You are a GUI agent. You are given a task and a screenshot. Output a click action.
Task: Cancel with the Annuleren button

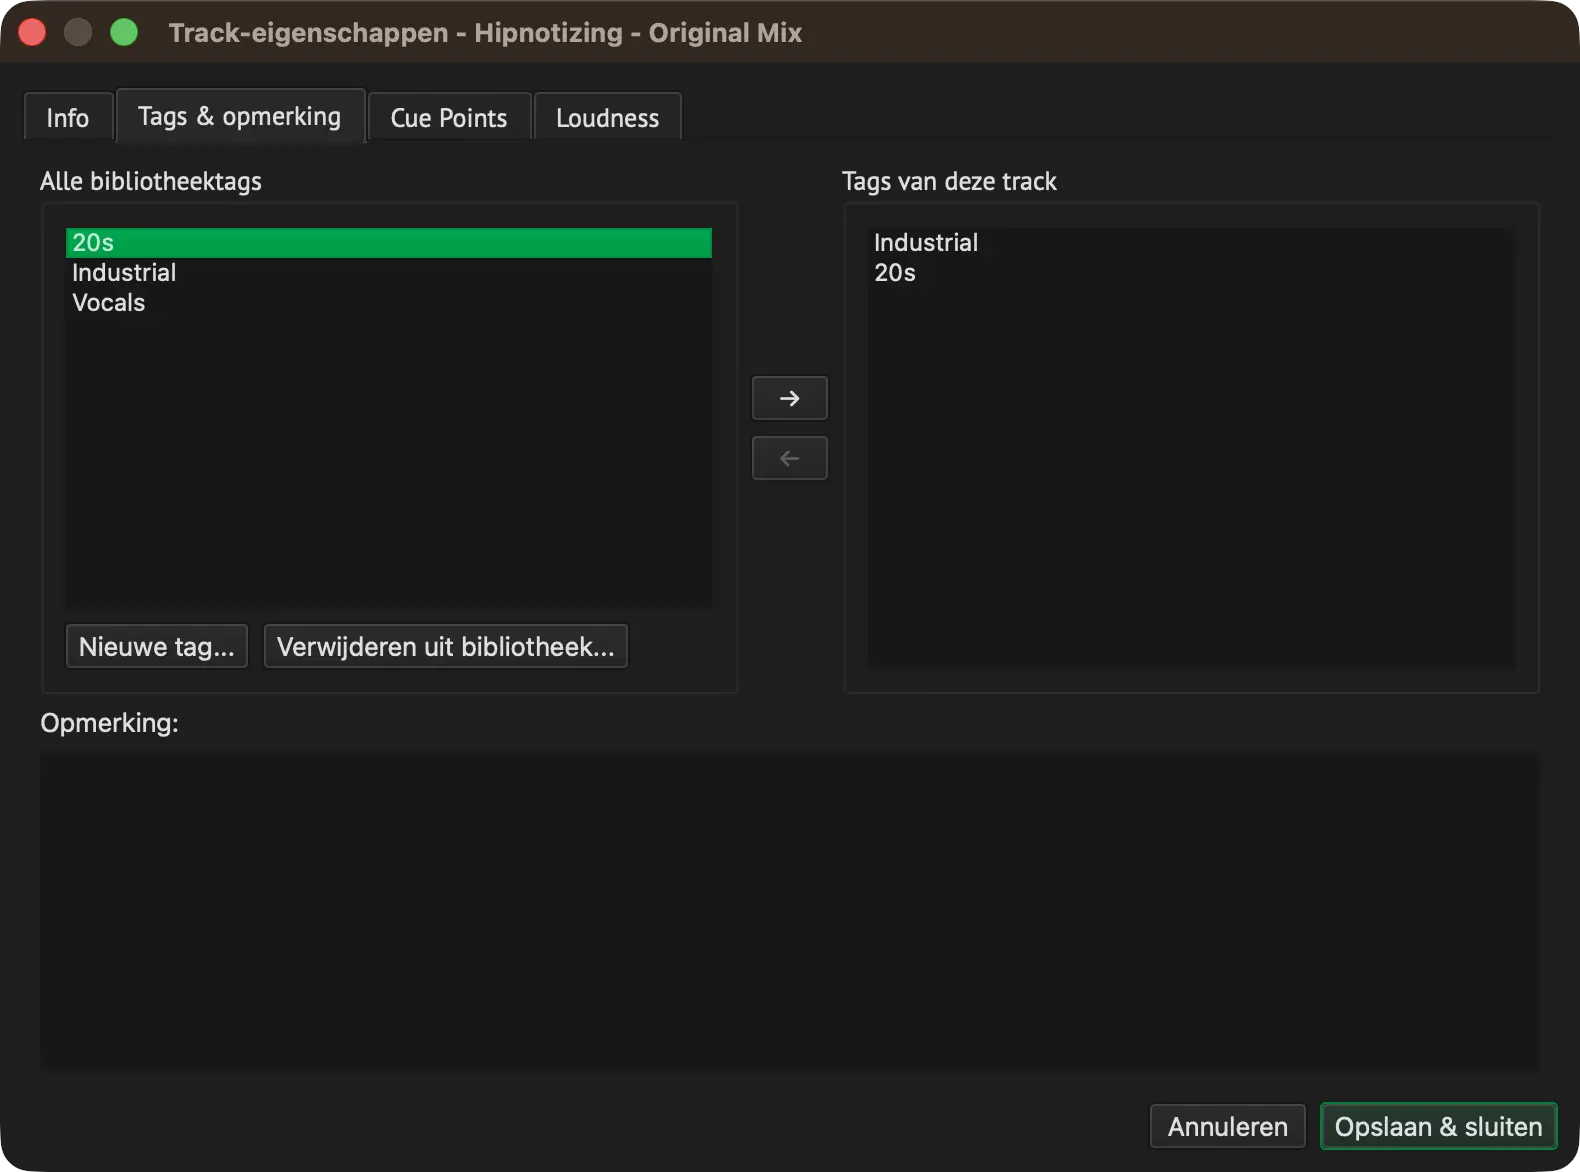1228,1126
